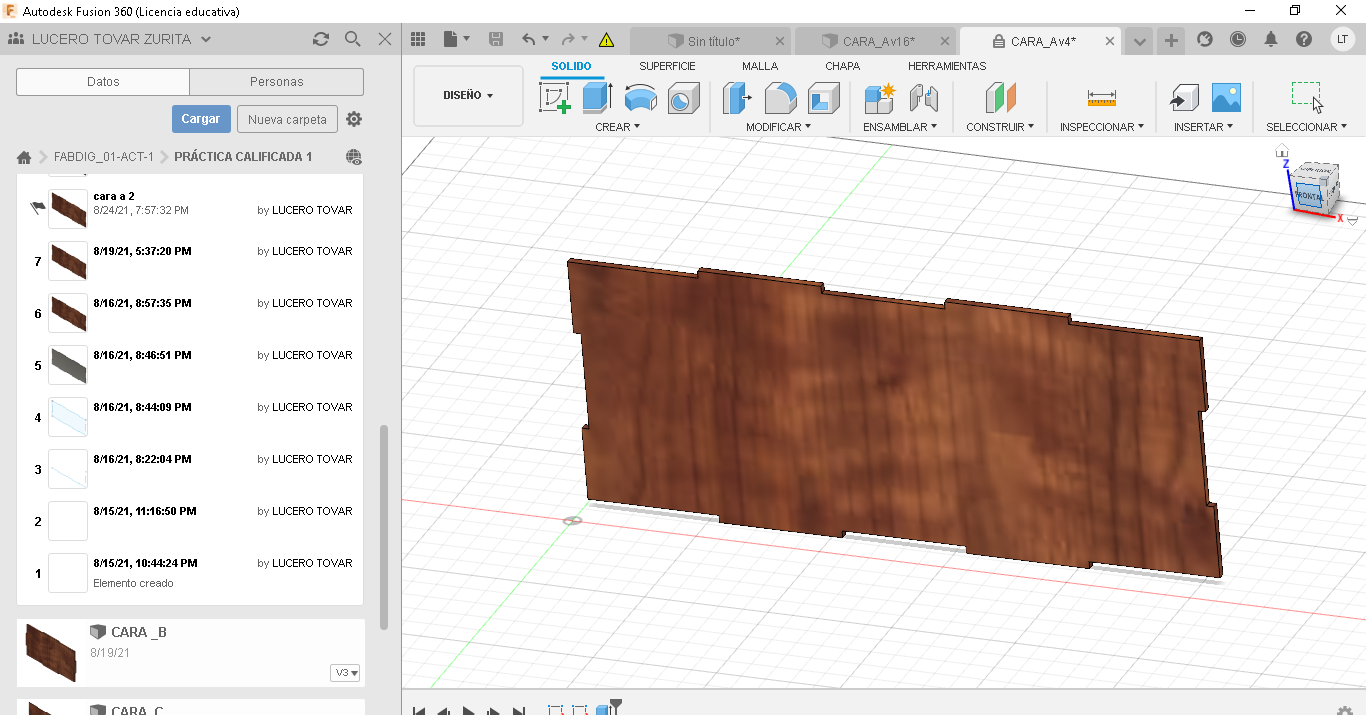Add a new design tab with plus

point(1171,41)
